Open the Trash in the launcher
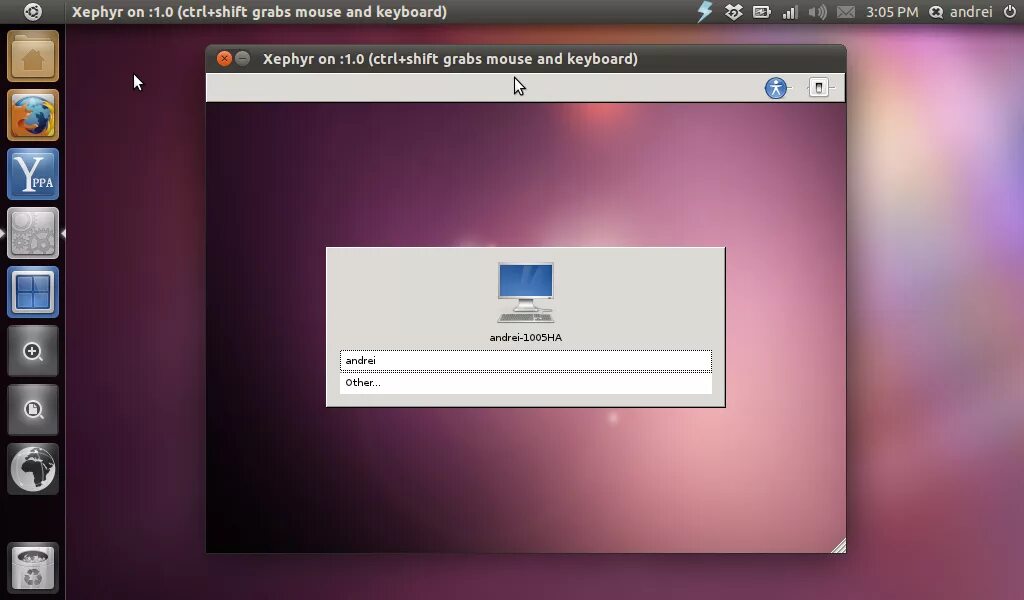The width and height of the screenshot is (1024, 600). pos(33,567)
